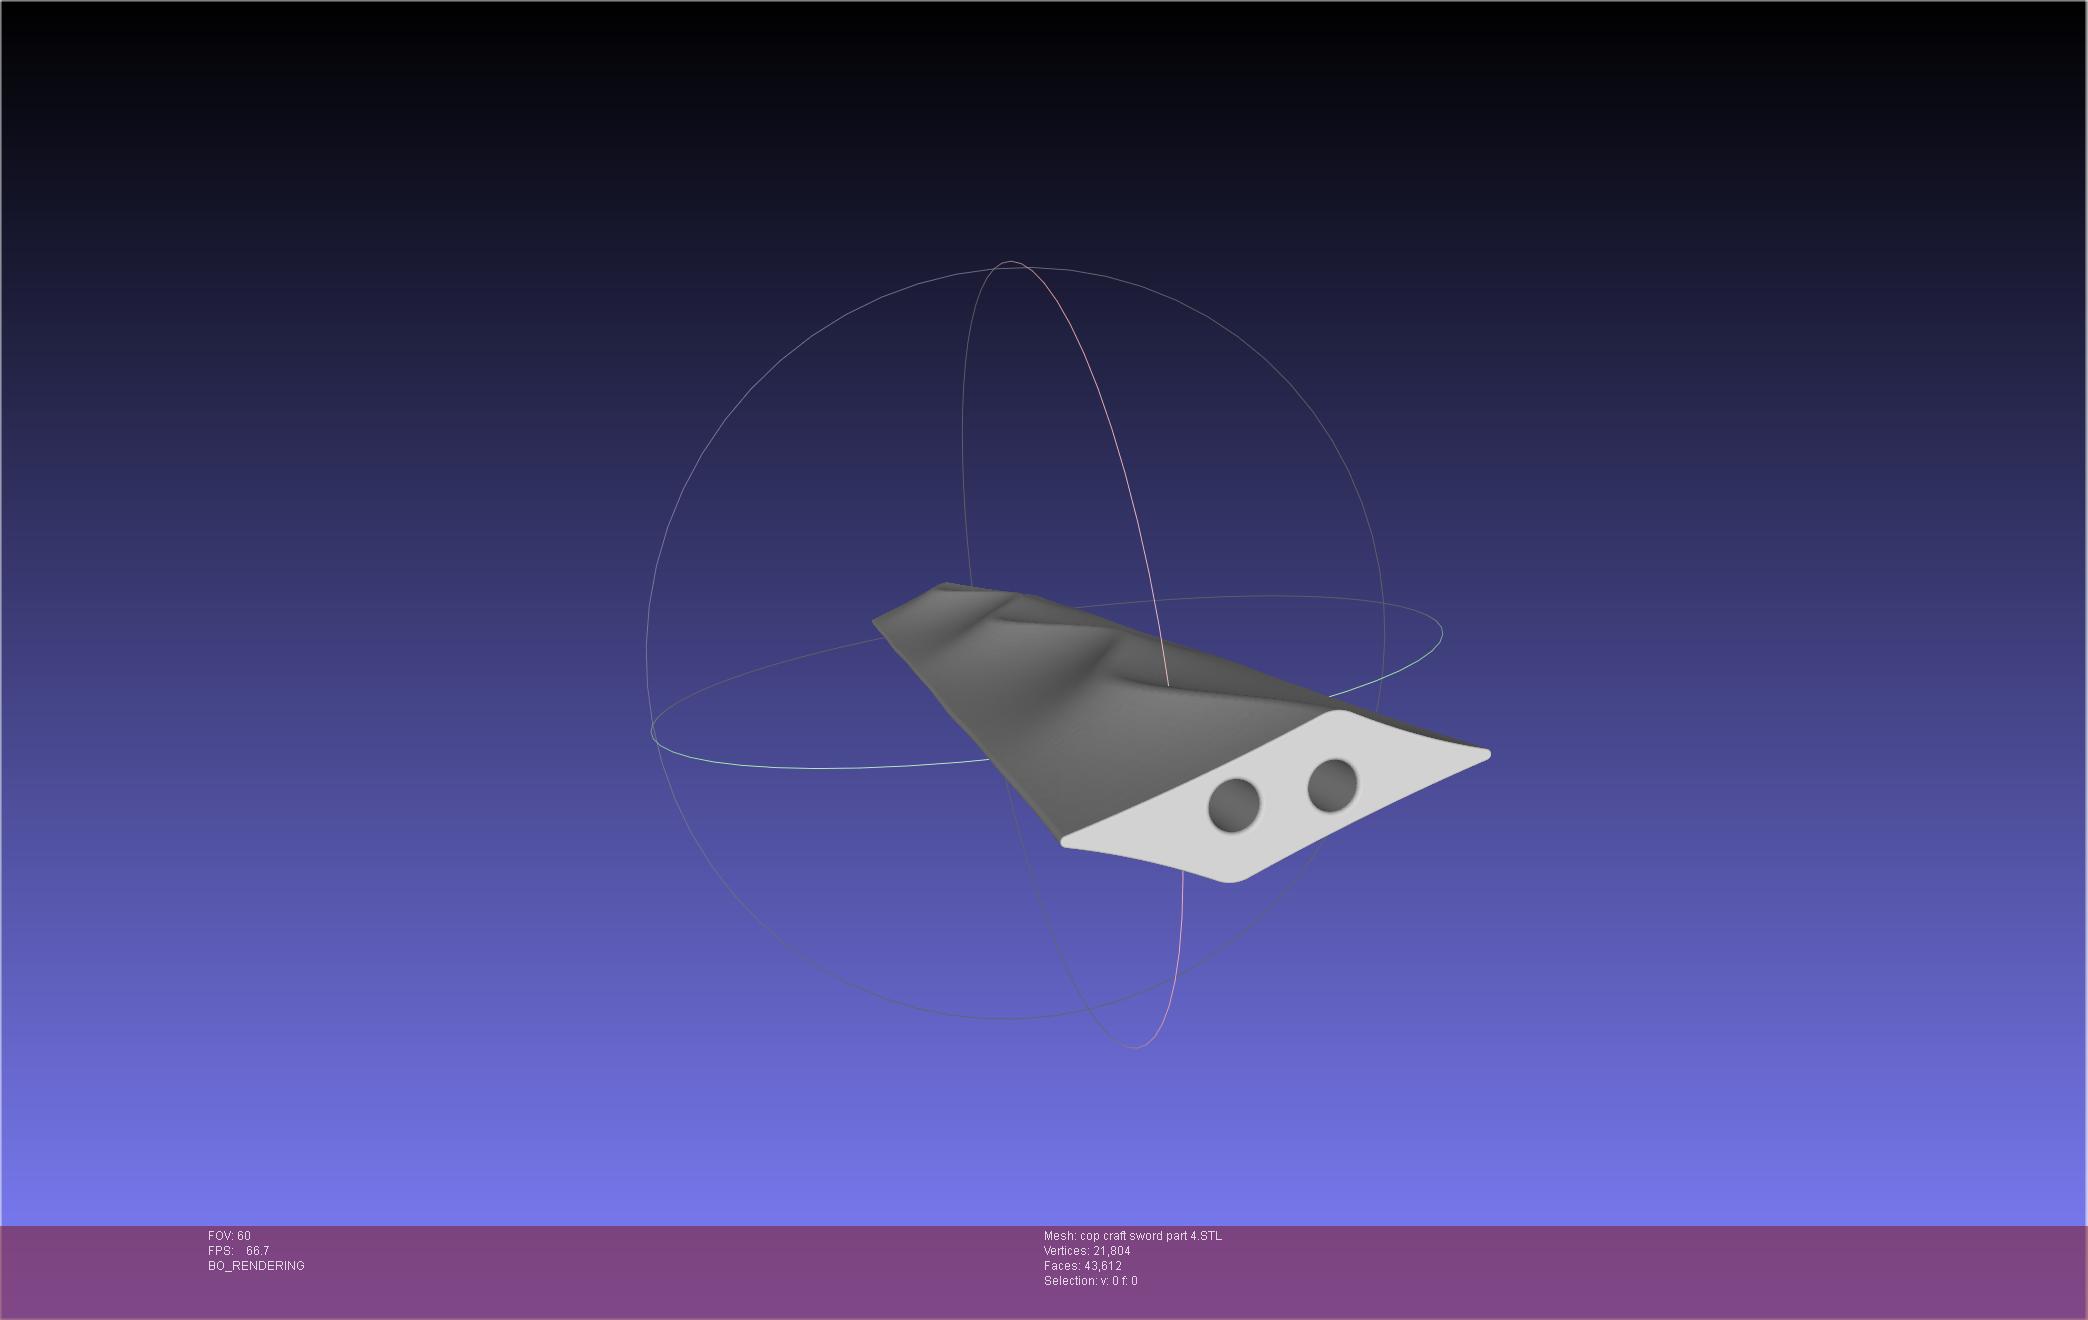Click the FPS counter text
The image size is (2088, 1320).
pos(238,1251)
